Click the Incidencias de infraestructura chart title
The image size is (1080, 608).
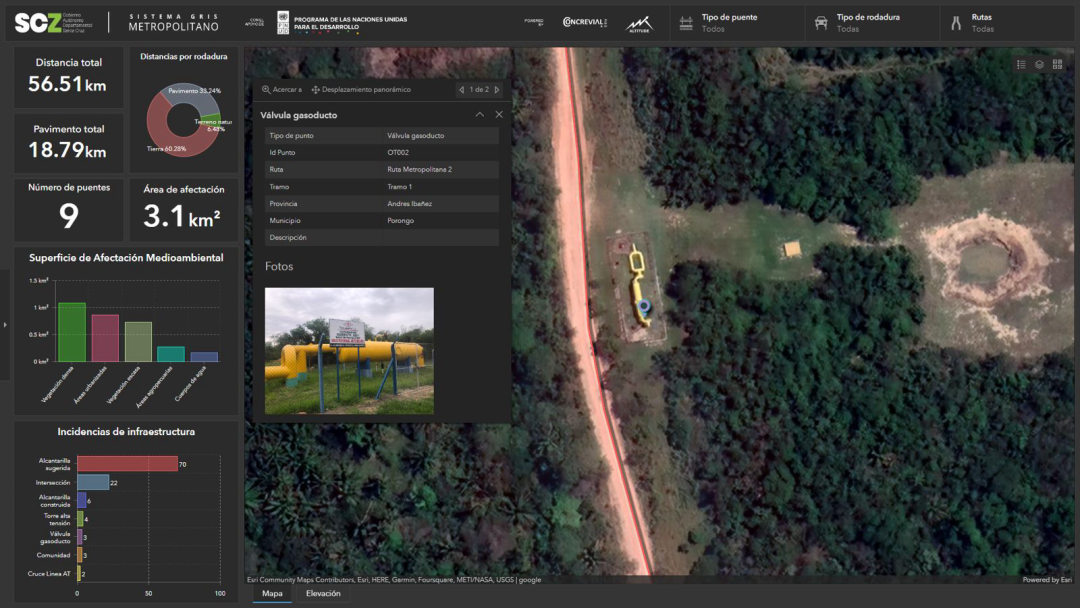126,432
